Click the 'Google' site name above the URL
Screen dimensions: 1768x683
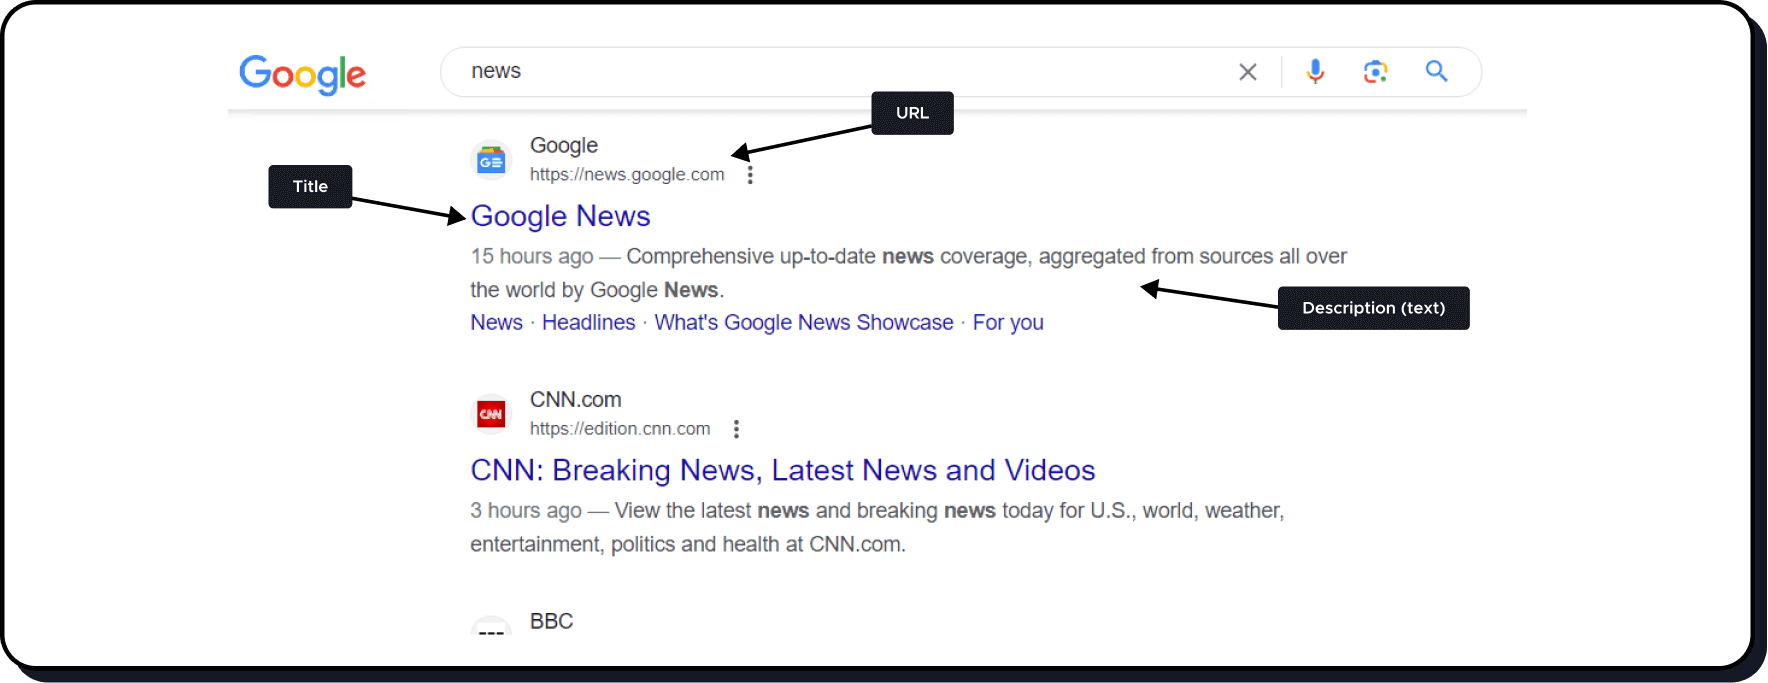point(564,146)
